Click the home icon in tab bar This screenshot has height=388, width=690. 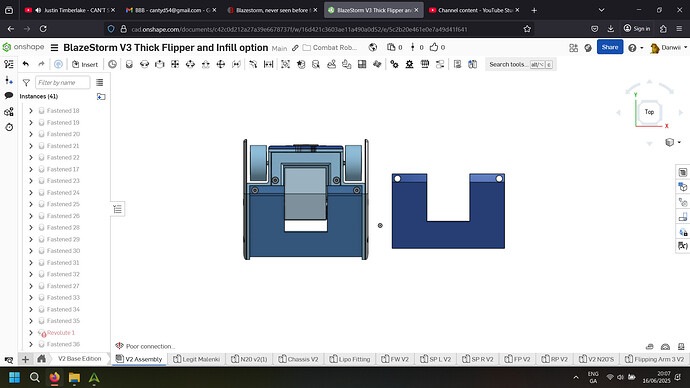click(41, 359)
